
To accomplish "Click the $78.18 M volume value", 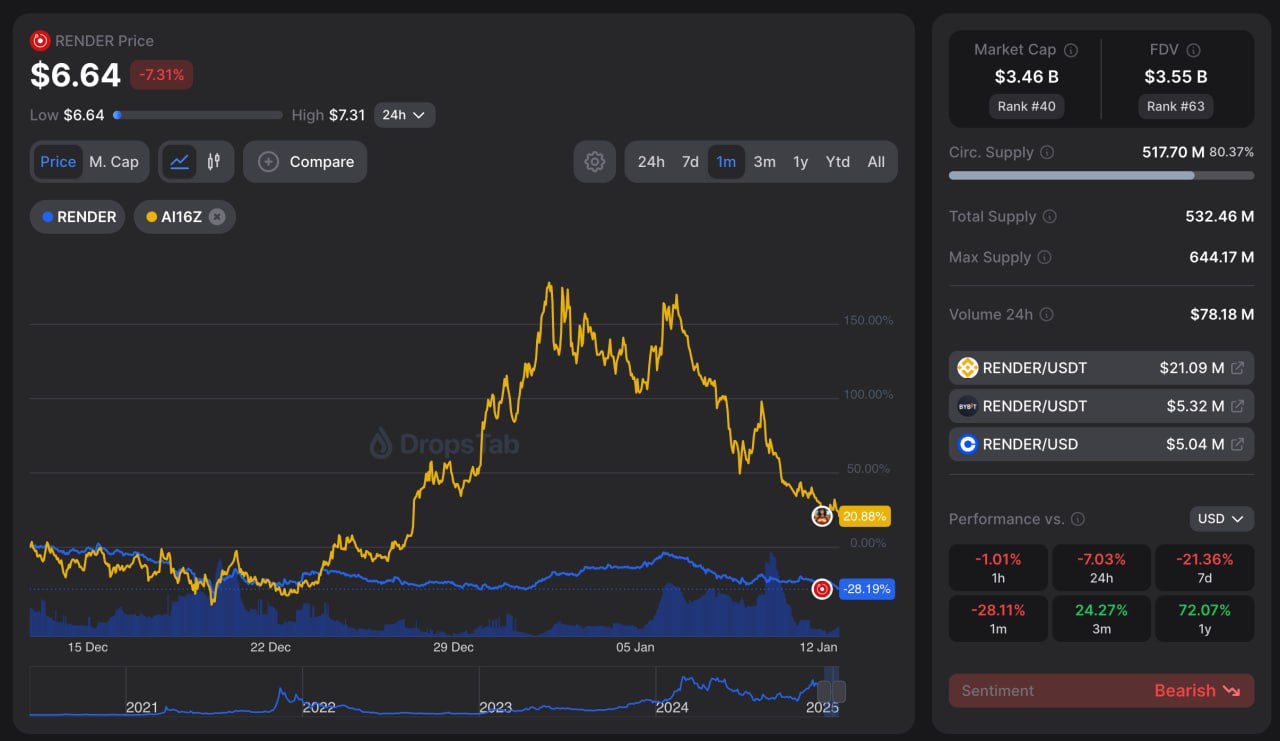I will (x=1222, y=314).
